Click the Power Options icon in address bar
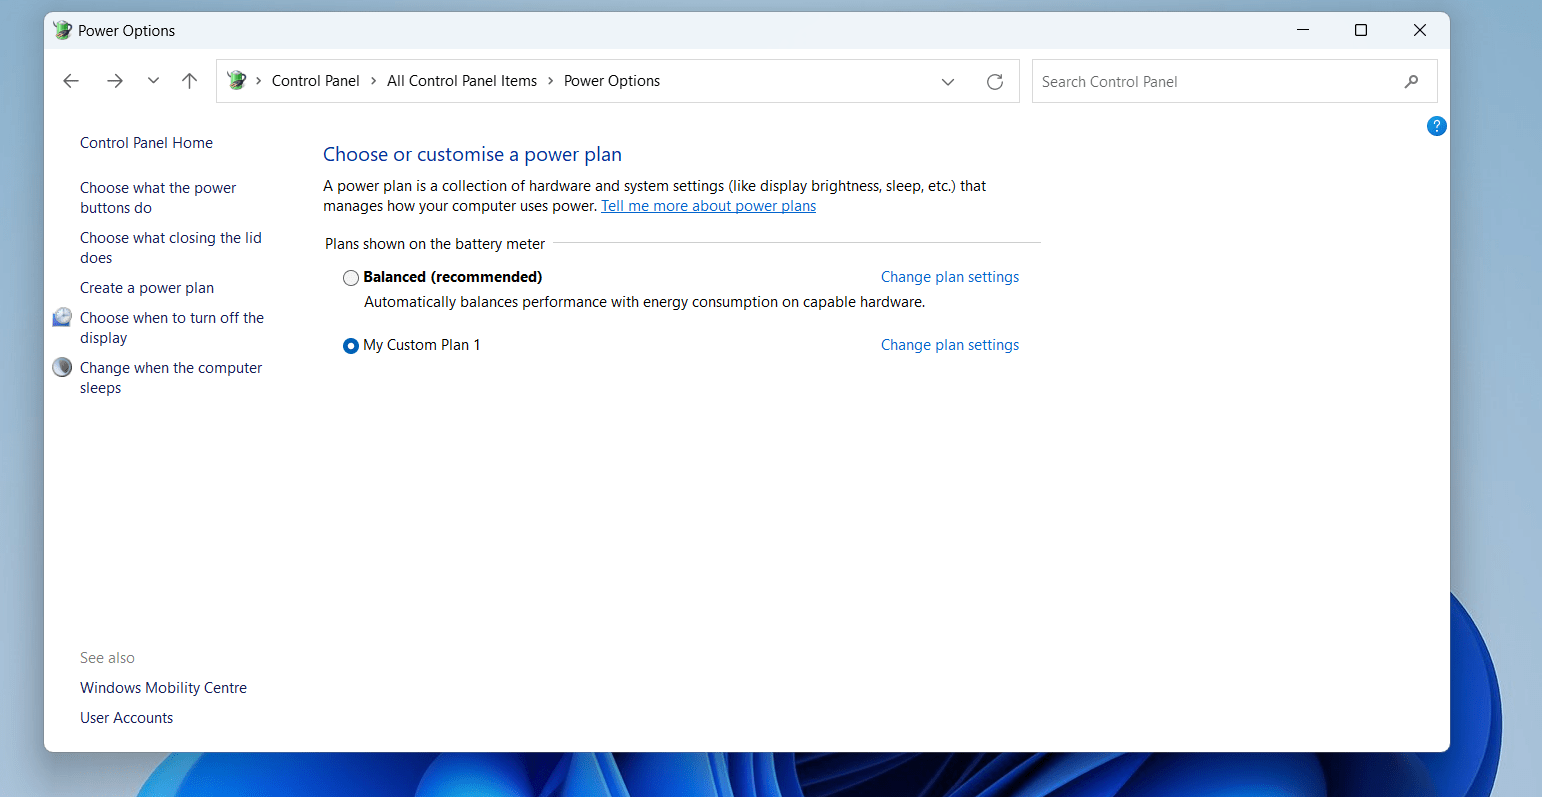Viewport: 1542px width, 797px height. [237, 81]
